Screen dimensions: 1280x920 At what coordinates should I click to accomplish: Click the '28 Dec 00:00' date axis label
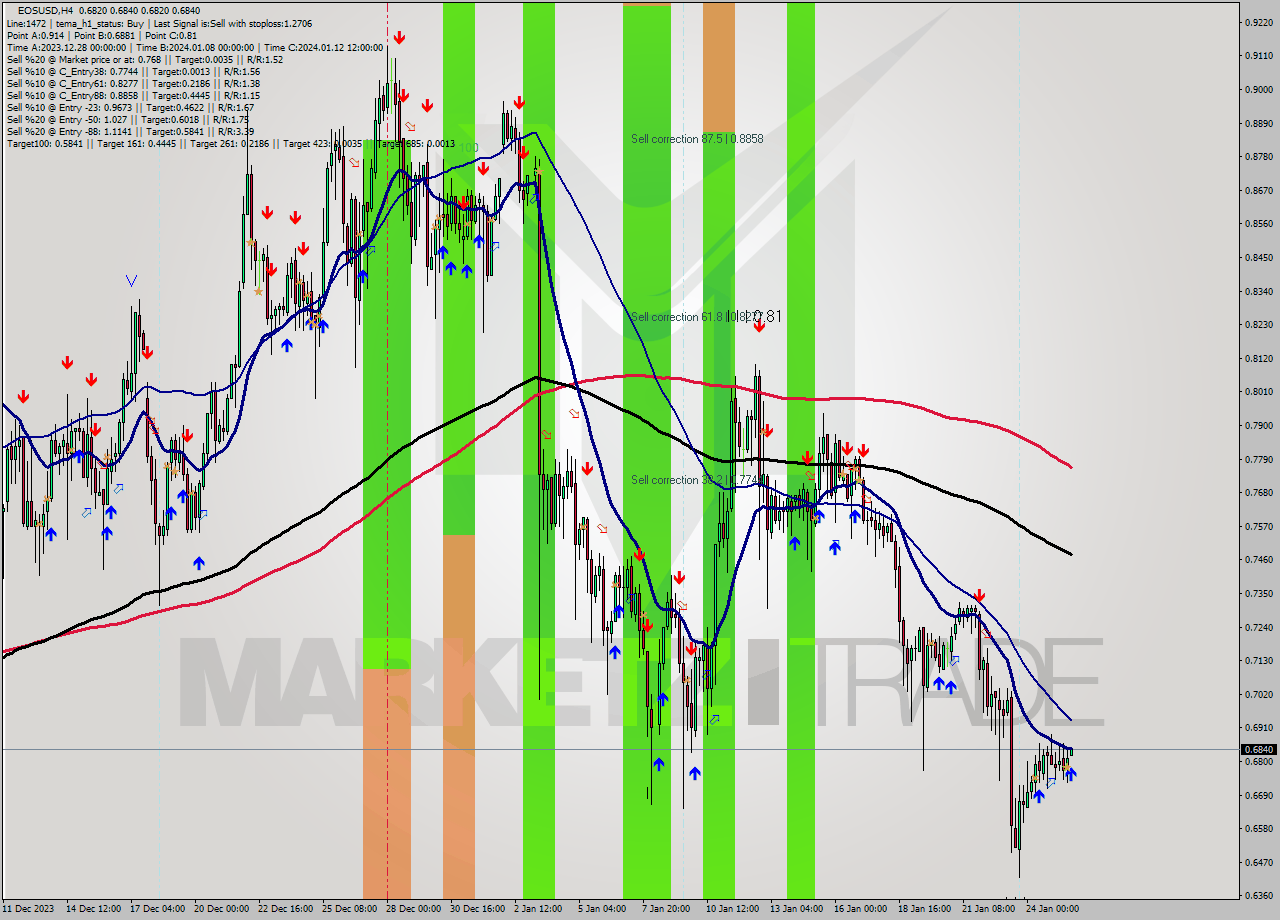[x=414, y=909]
